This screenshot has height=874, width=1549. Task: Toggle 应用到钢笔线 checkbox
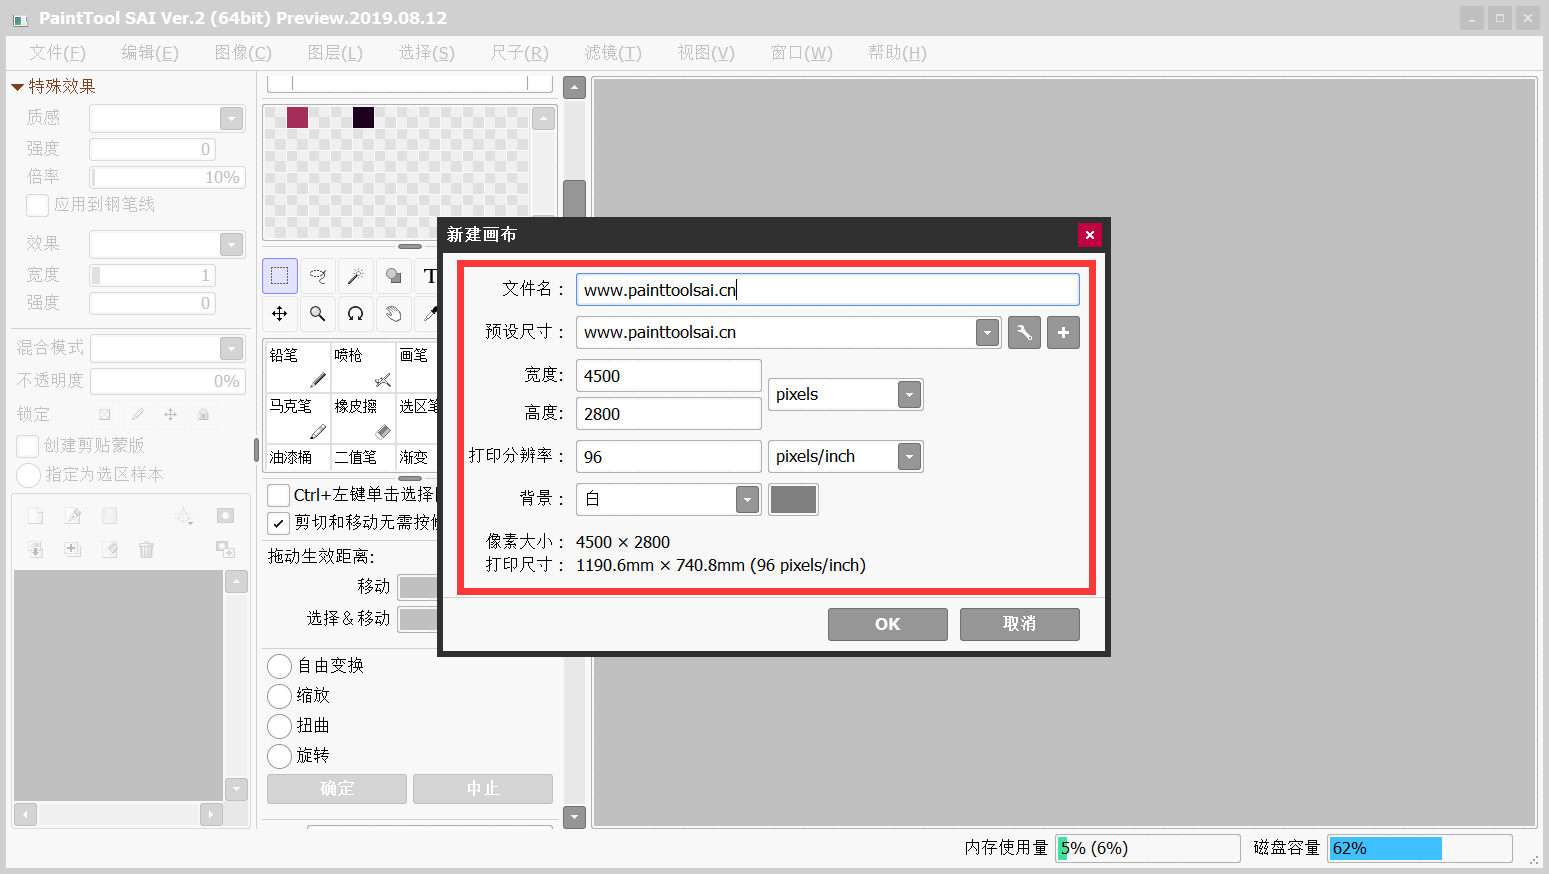(38, 205)
